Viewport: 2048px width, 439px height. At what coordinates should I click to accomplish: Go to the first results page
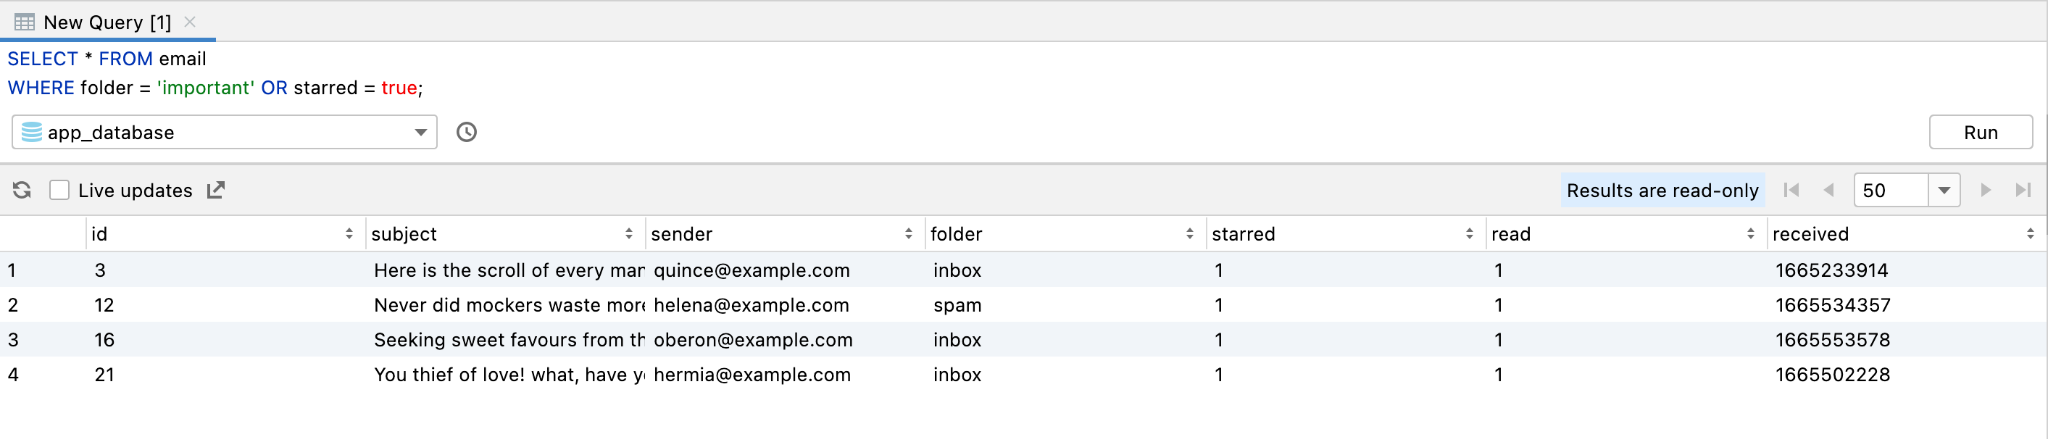[1791, 190]
